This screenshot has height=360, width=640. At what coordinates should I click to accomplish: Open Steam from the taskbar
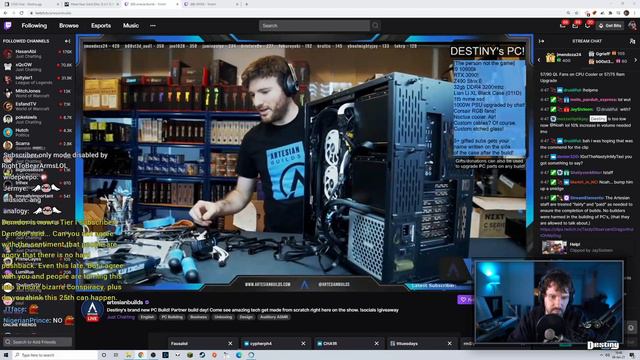(202, 355)
